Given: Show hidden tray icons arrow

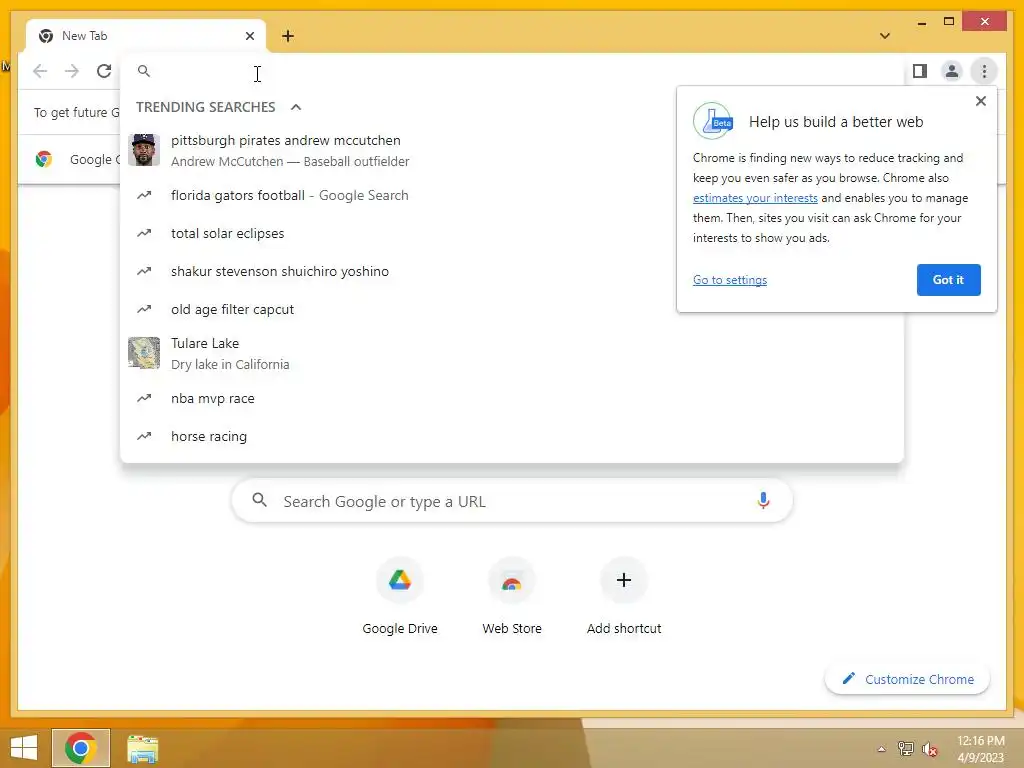Looking at the screenshot, I should point(881,749).
